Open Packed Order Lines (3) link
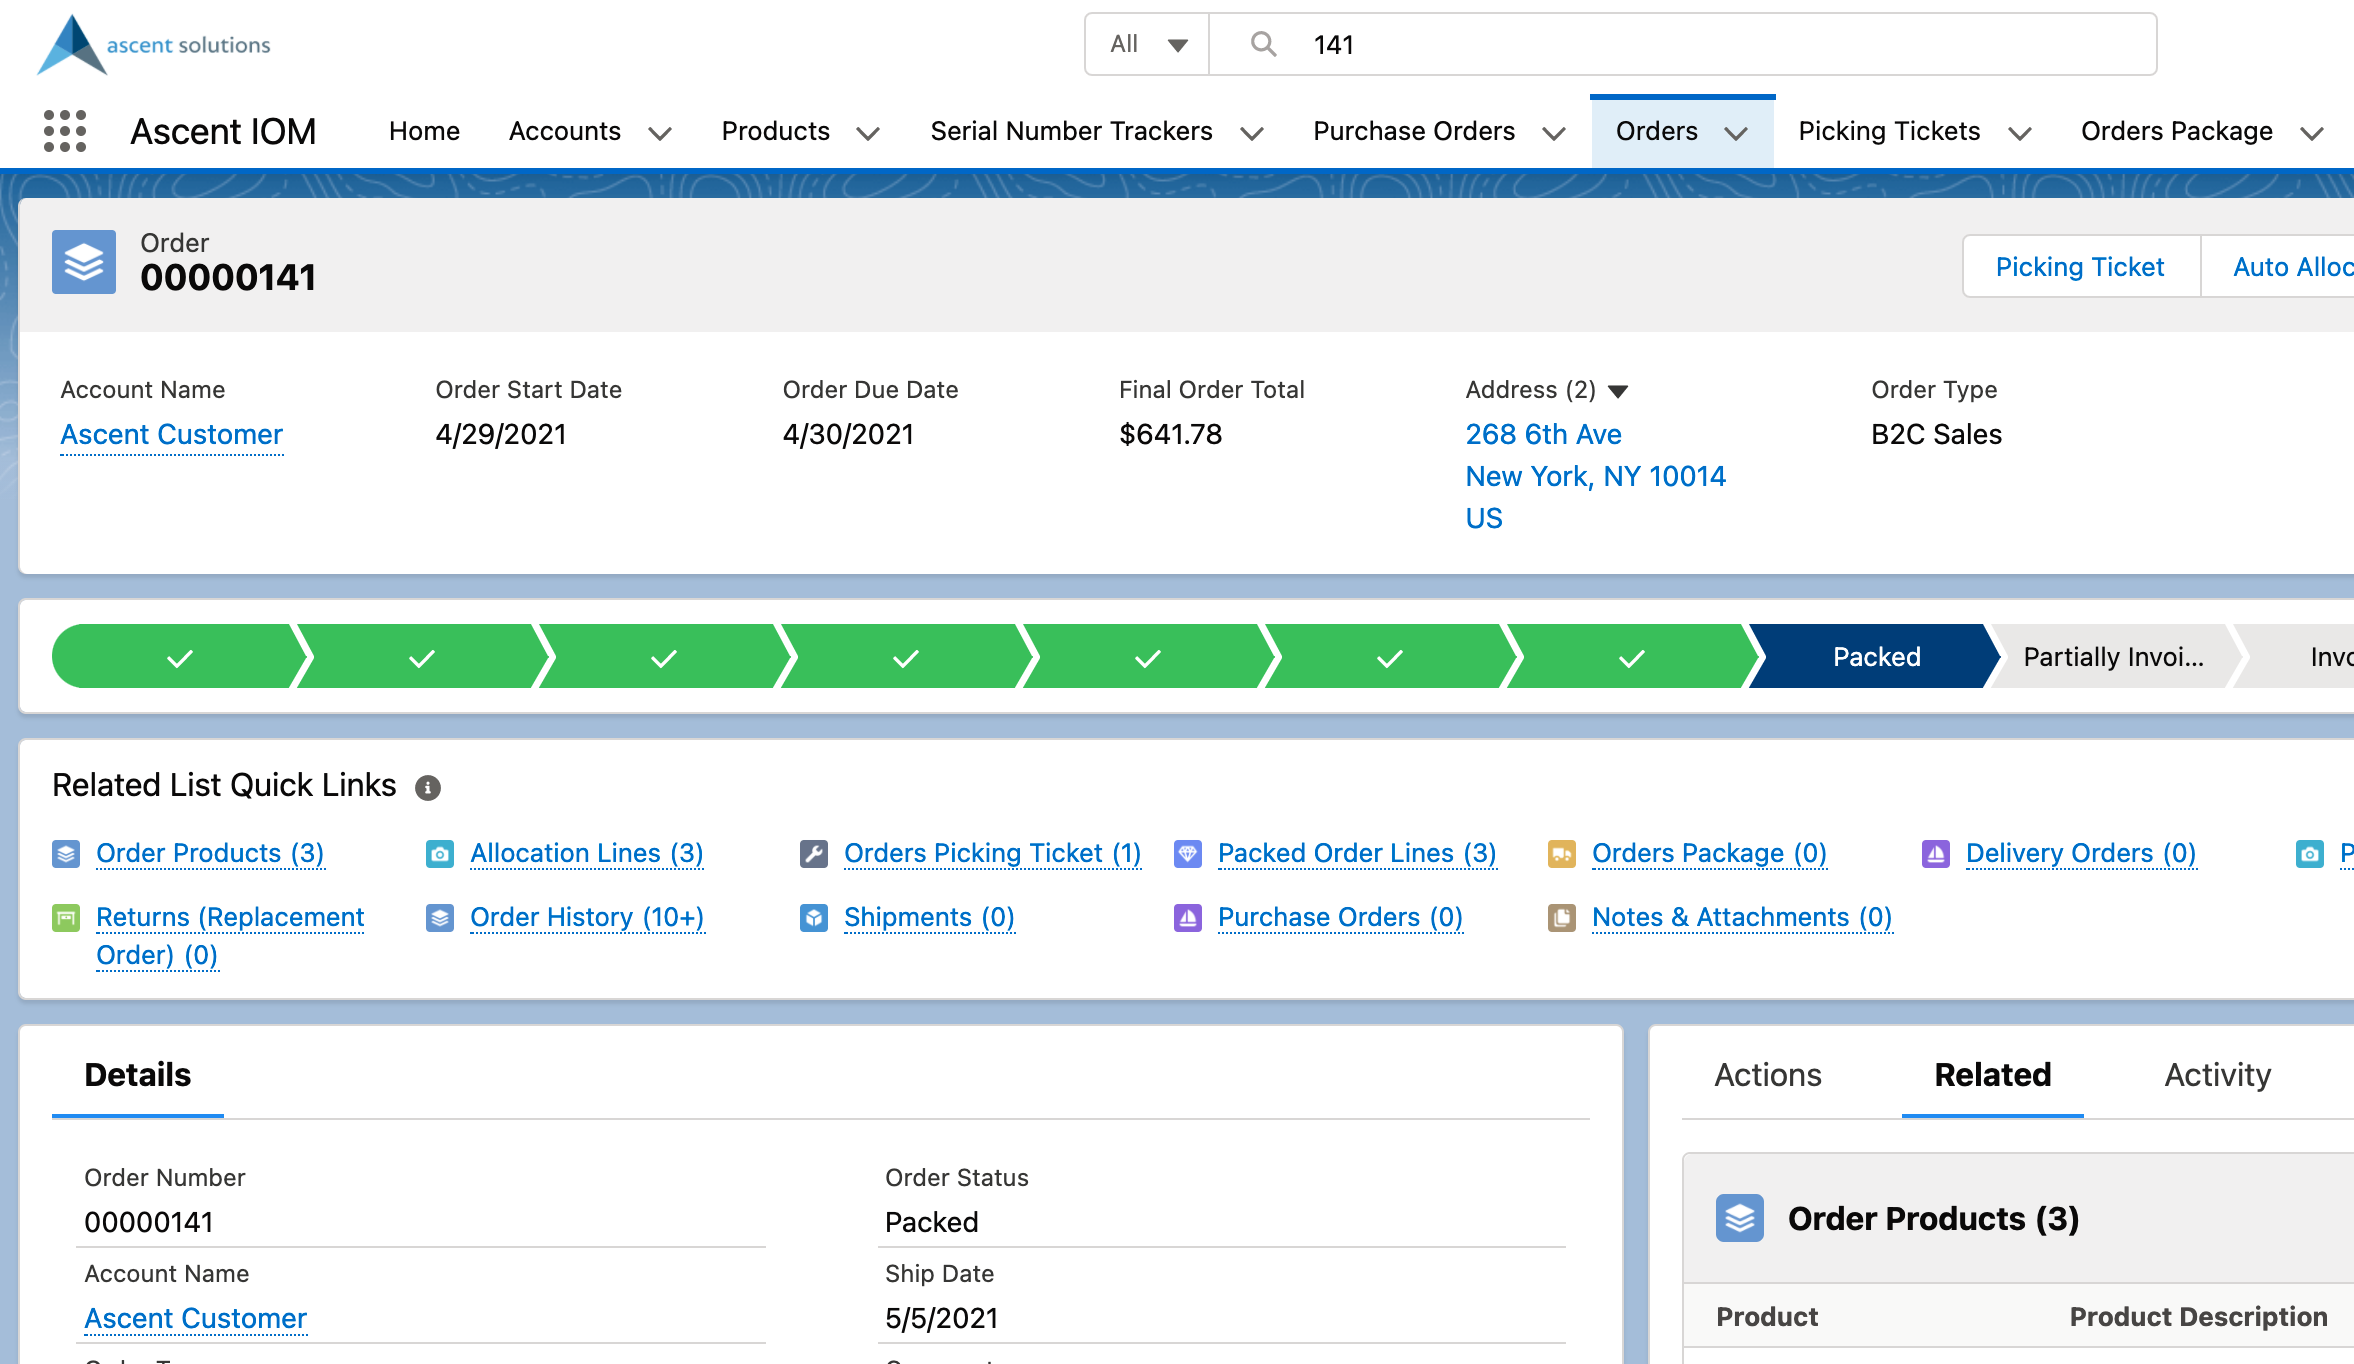Viewport: 2354px width, 1364px height. point(1357,854)
